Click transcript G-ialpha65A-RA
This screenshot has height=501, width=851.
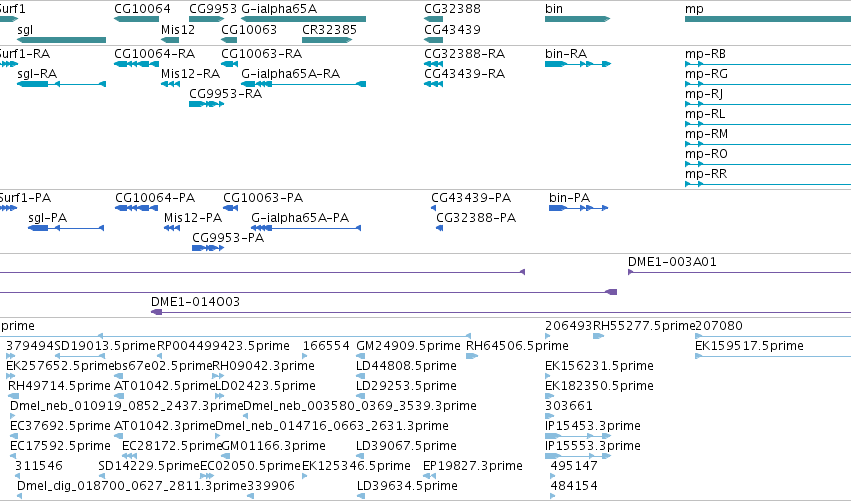click(303, 84)
